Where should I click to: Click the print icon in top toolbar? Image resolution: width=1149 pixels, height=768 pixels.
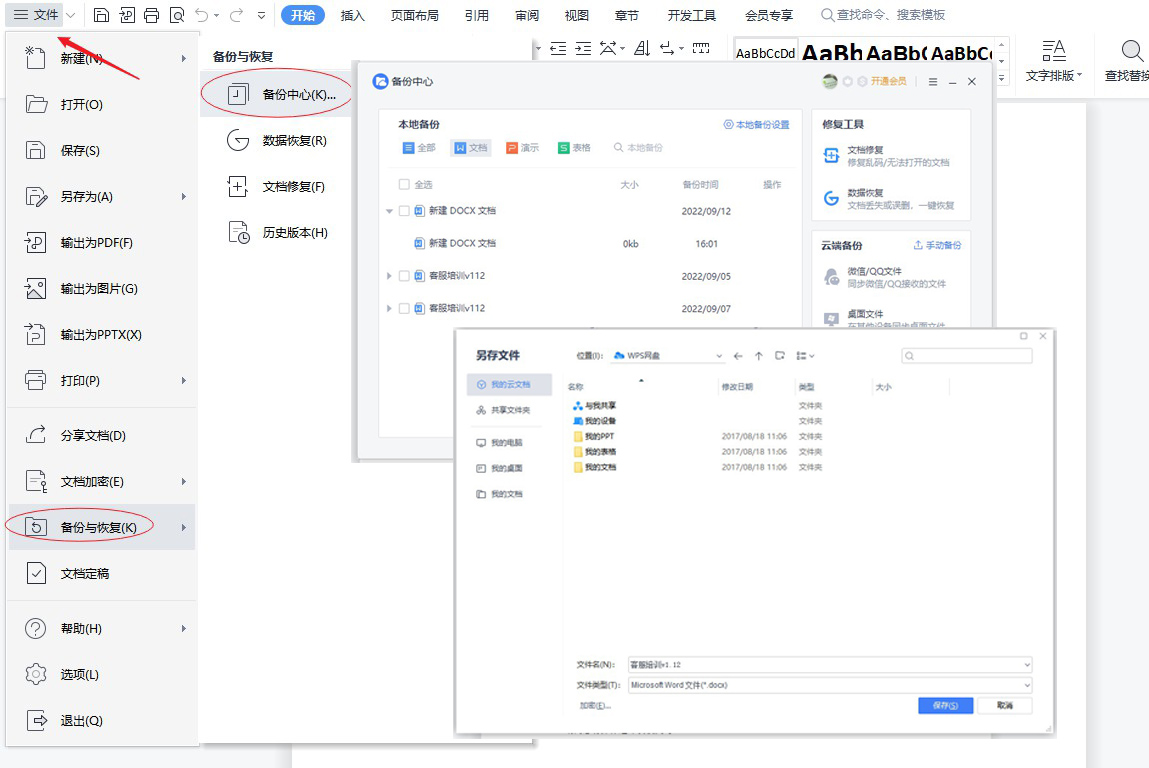click(x=152, y=15)
